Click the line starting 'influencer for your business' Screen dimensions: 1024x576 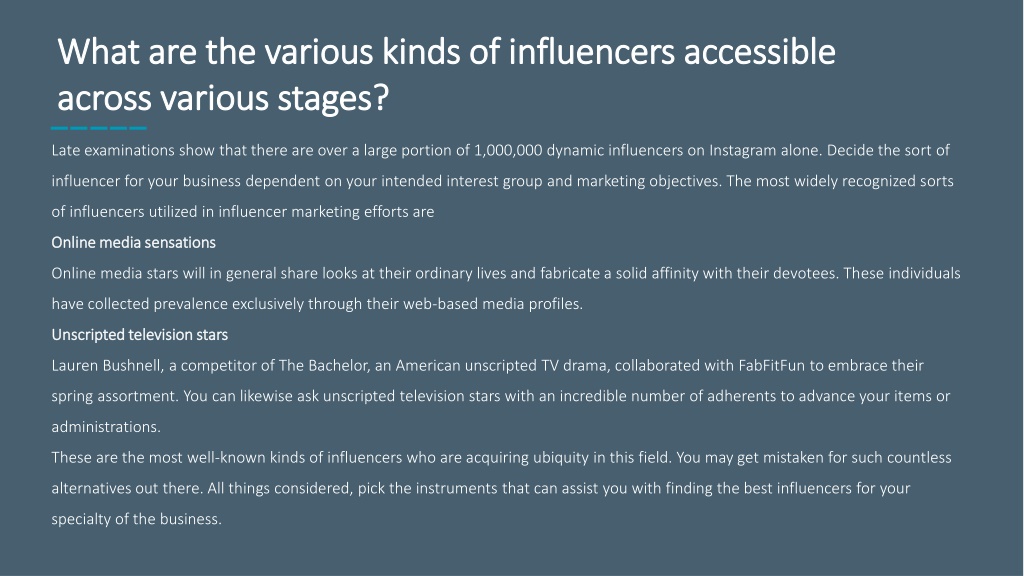point(502,181)
